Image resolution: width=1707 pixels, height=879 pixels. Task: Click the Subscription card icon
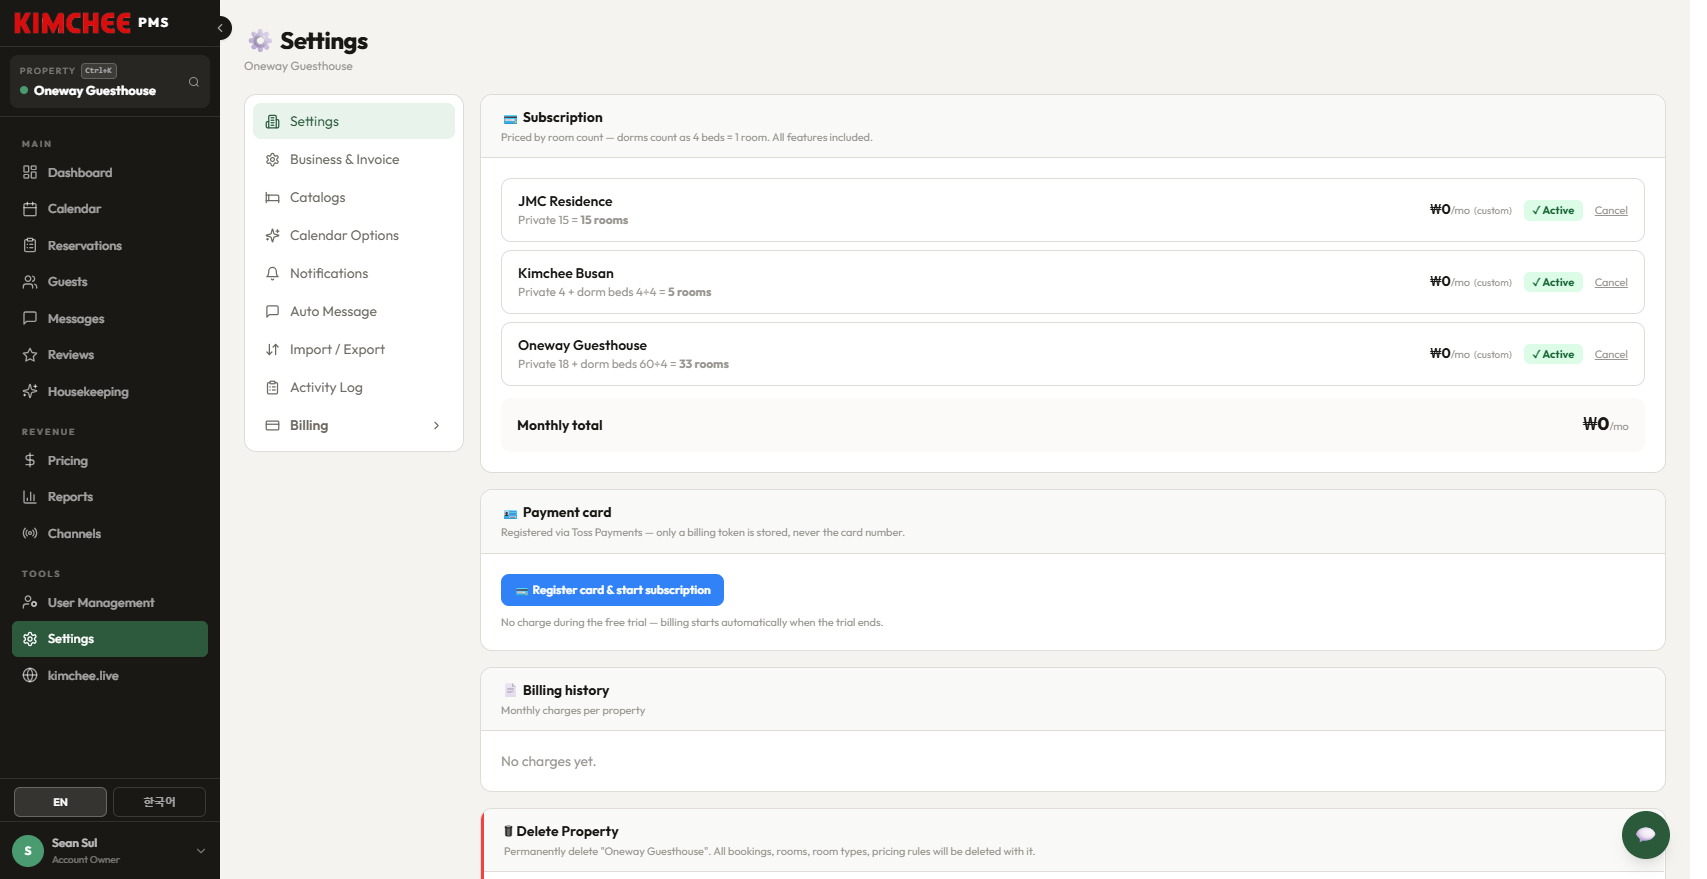(x=510, y=119)
